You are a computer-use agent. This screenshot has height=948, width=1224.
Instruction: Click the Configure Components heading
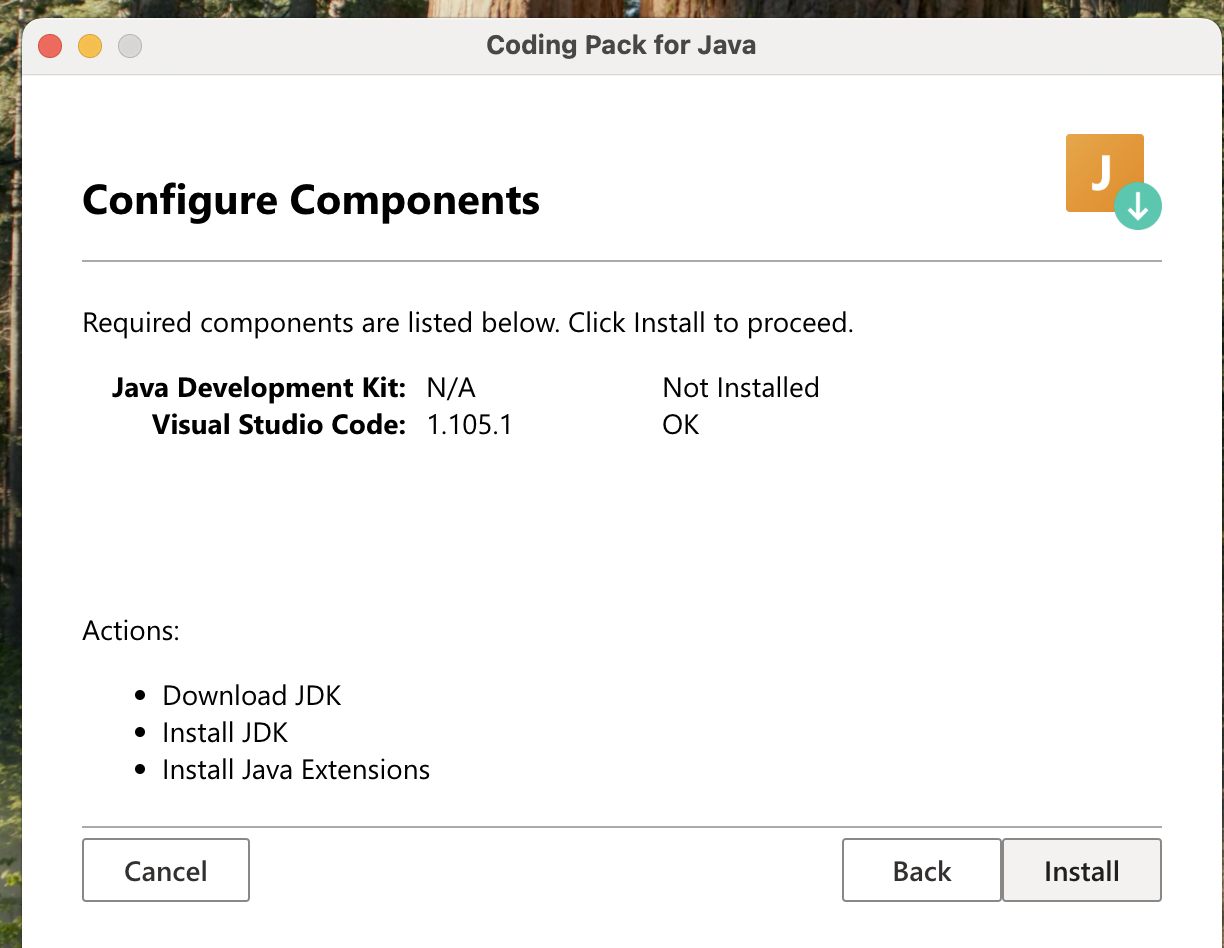(310, 200)
